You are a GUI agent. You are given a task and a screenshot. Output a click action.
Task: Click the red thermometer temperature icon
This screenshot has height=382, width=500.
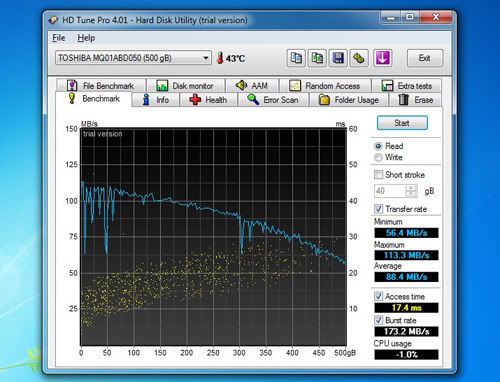[x=220, y=58]
